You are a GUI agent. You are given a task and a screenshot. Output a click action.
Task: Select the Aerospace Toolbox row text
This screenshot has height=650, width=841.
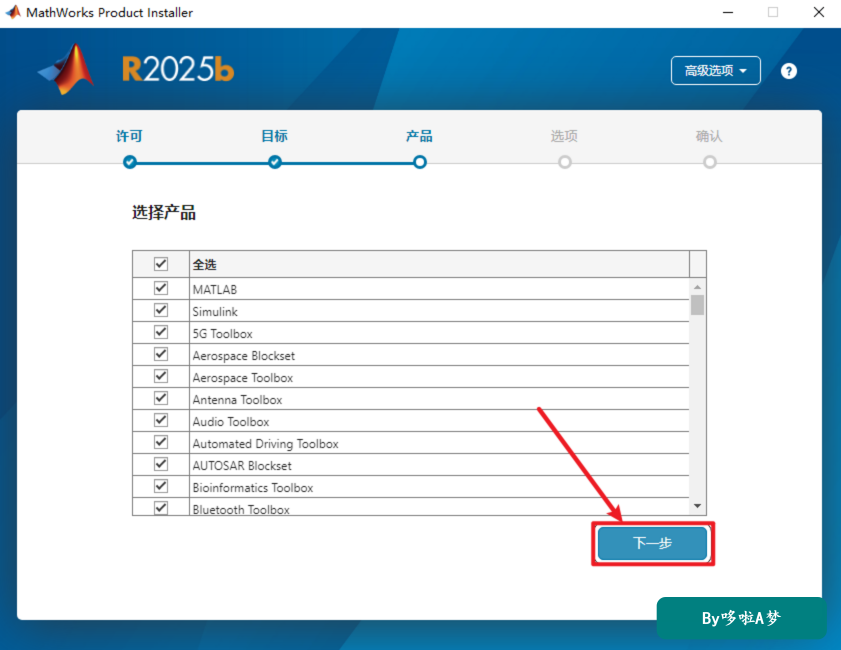point(243,378)
